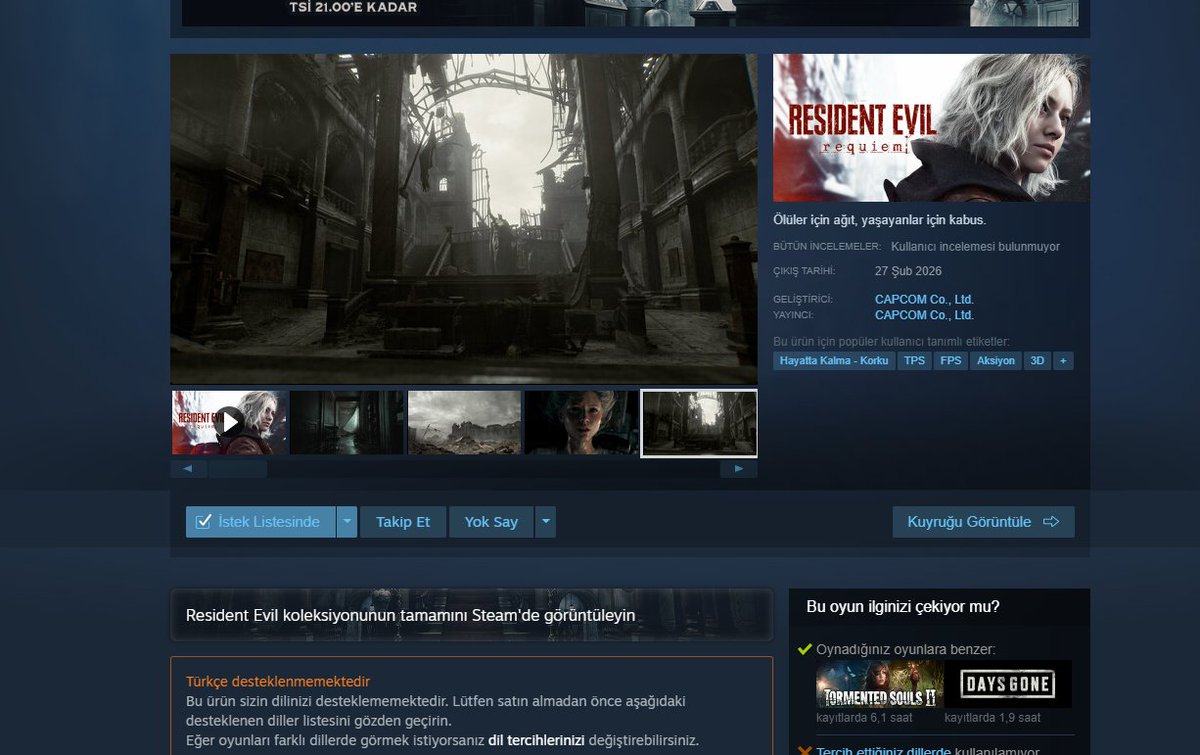Image resolution: width=1200 pixels, height=755 pixels.
Task: Select the highlighted ruined hall thumbnail
Action: tap(699, 423)
